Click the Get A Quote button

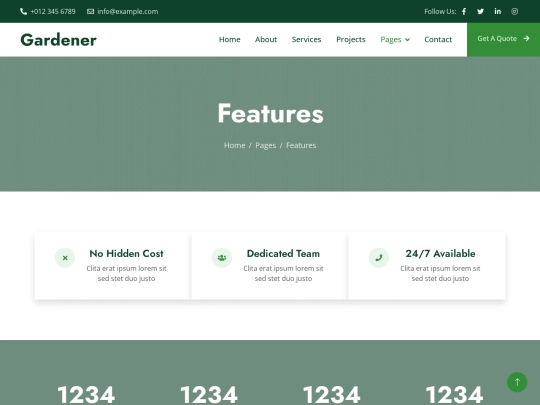503,40
